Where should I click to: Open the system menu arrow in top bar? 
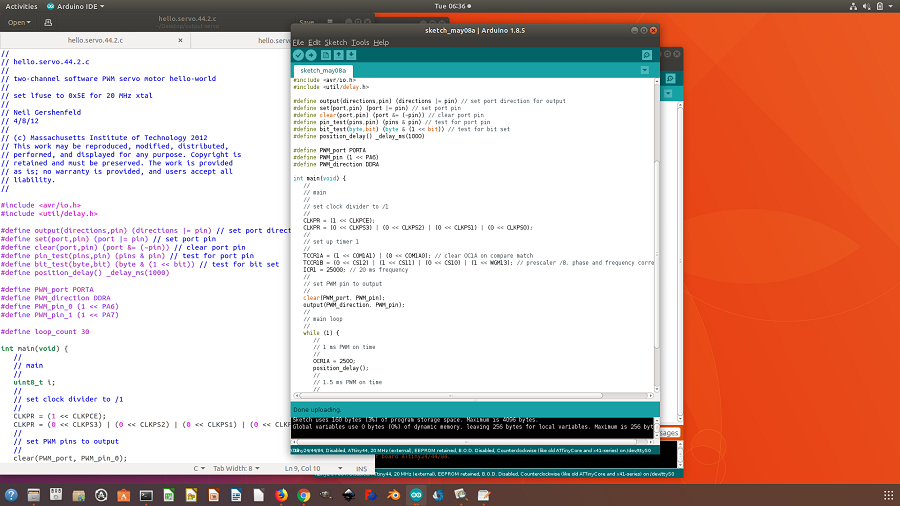[x=891, y=6]
